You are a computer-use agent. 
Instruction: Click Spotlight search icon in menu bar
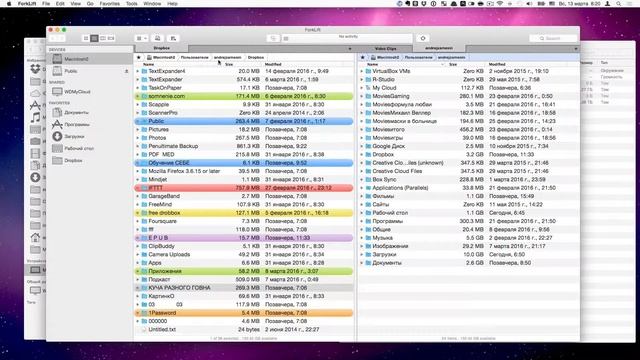coord(619,4)
